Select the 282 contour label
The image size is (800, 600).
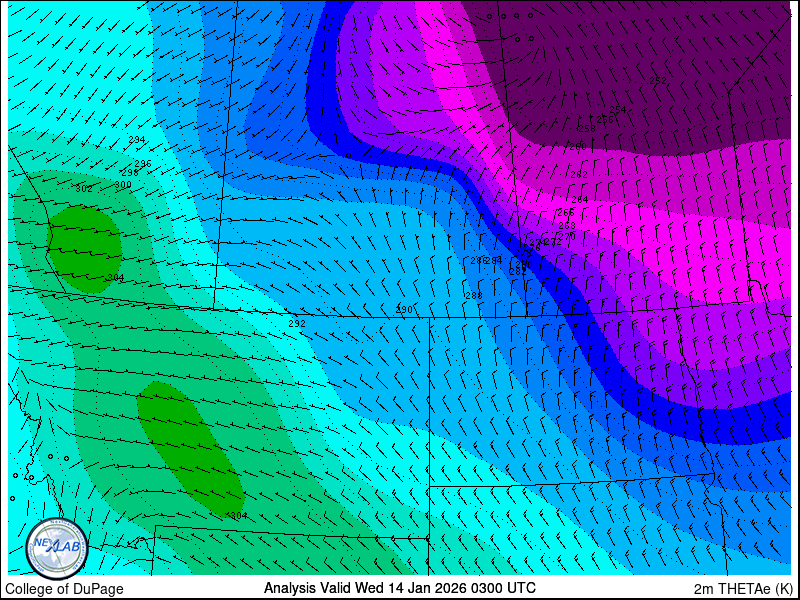[x=518, y=272]
